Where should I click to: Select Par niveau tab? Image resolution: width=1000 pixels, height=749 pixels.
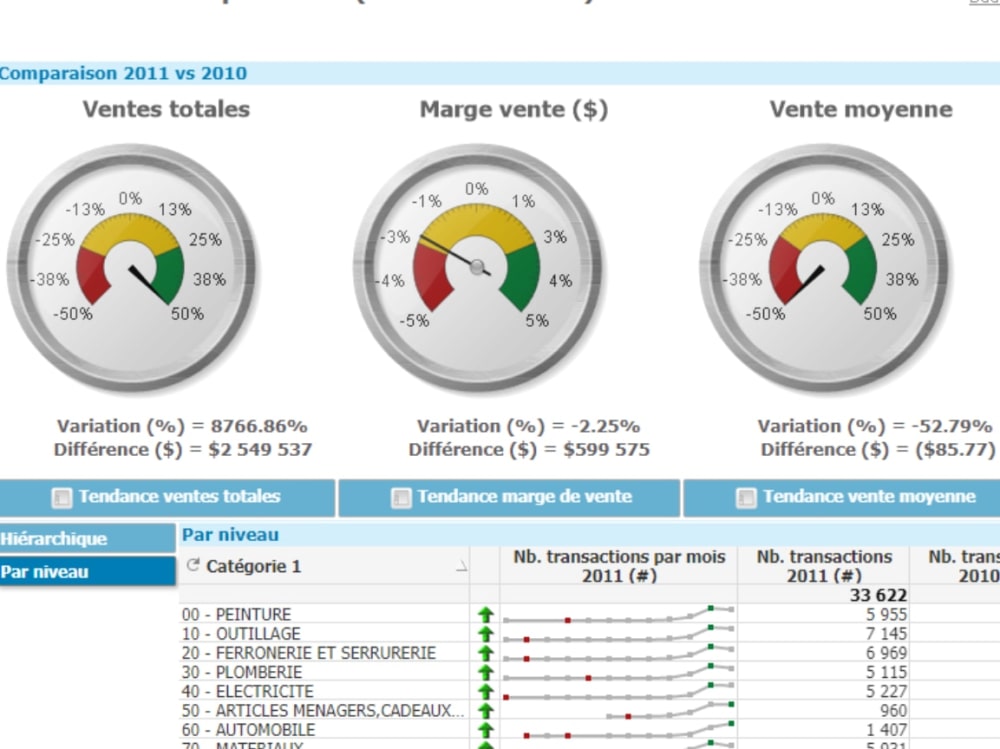pyautogui.click(x=87, y=572)
